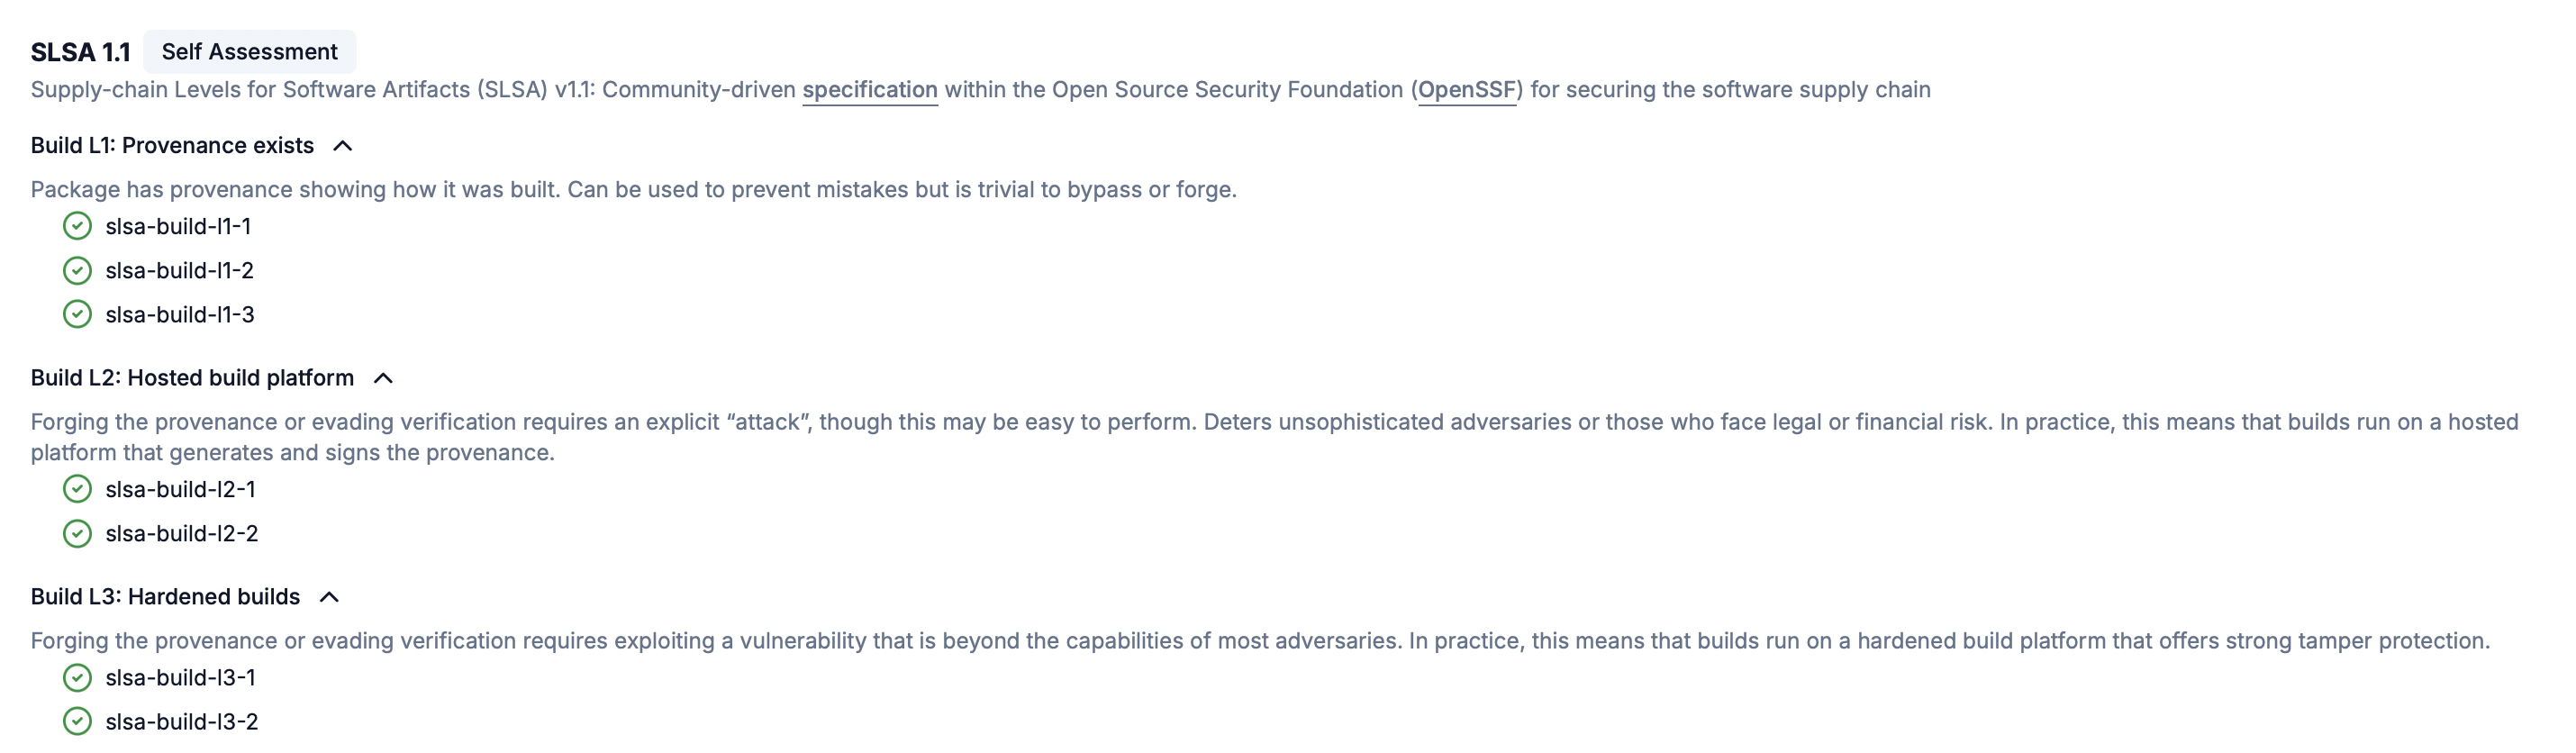Viewport: 2576px width, 753px height.
Task: Open the OpenSSF link
Action: tap(1466, 90)
